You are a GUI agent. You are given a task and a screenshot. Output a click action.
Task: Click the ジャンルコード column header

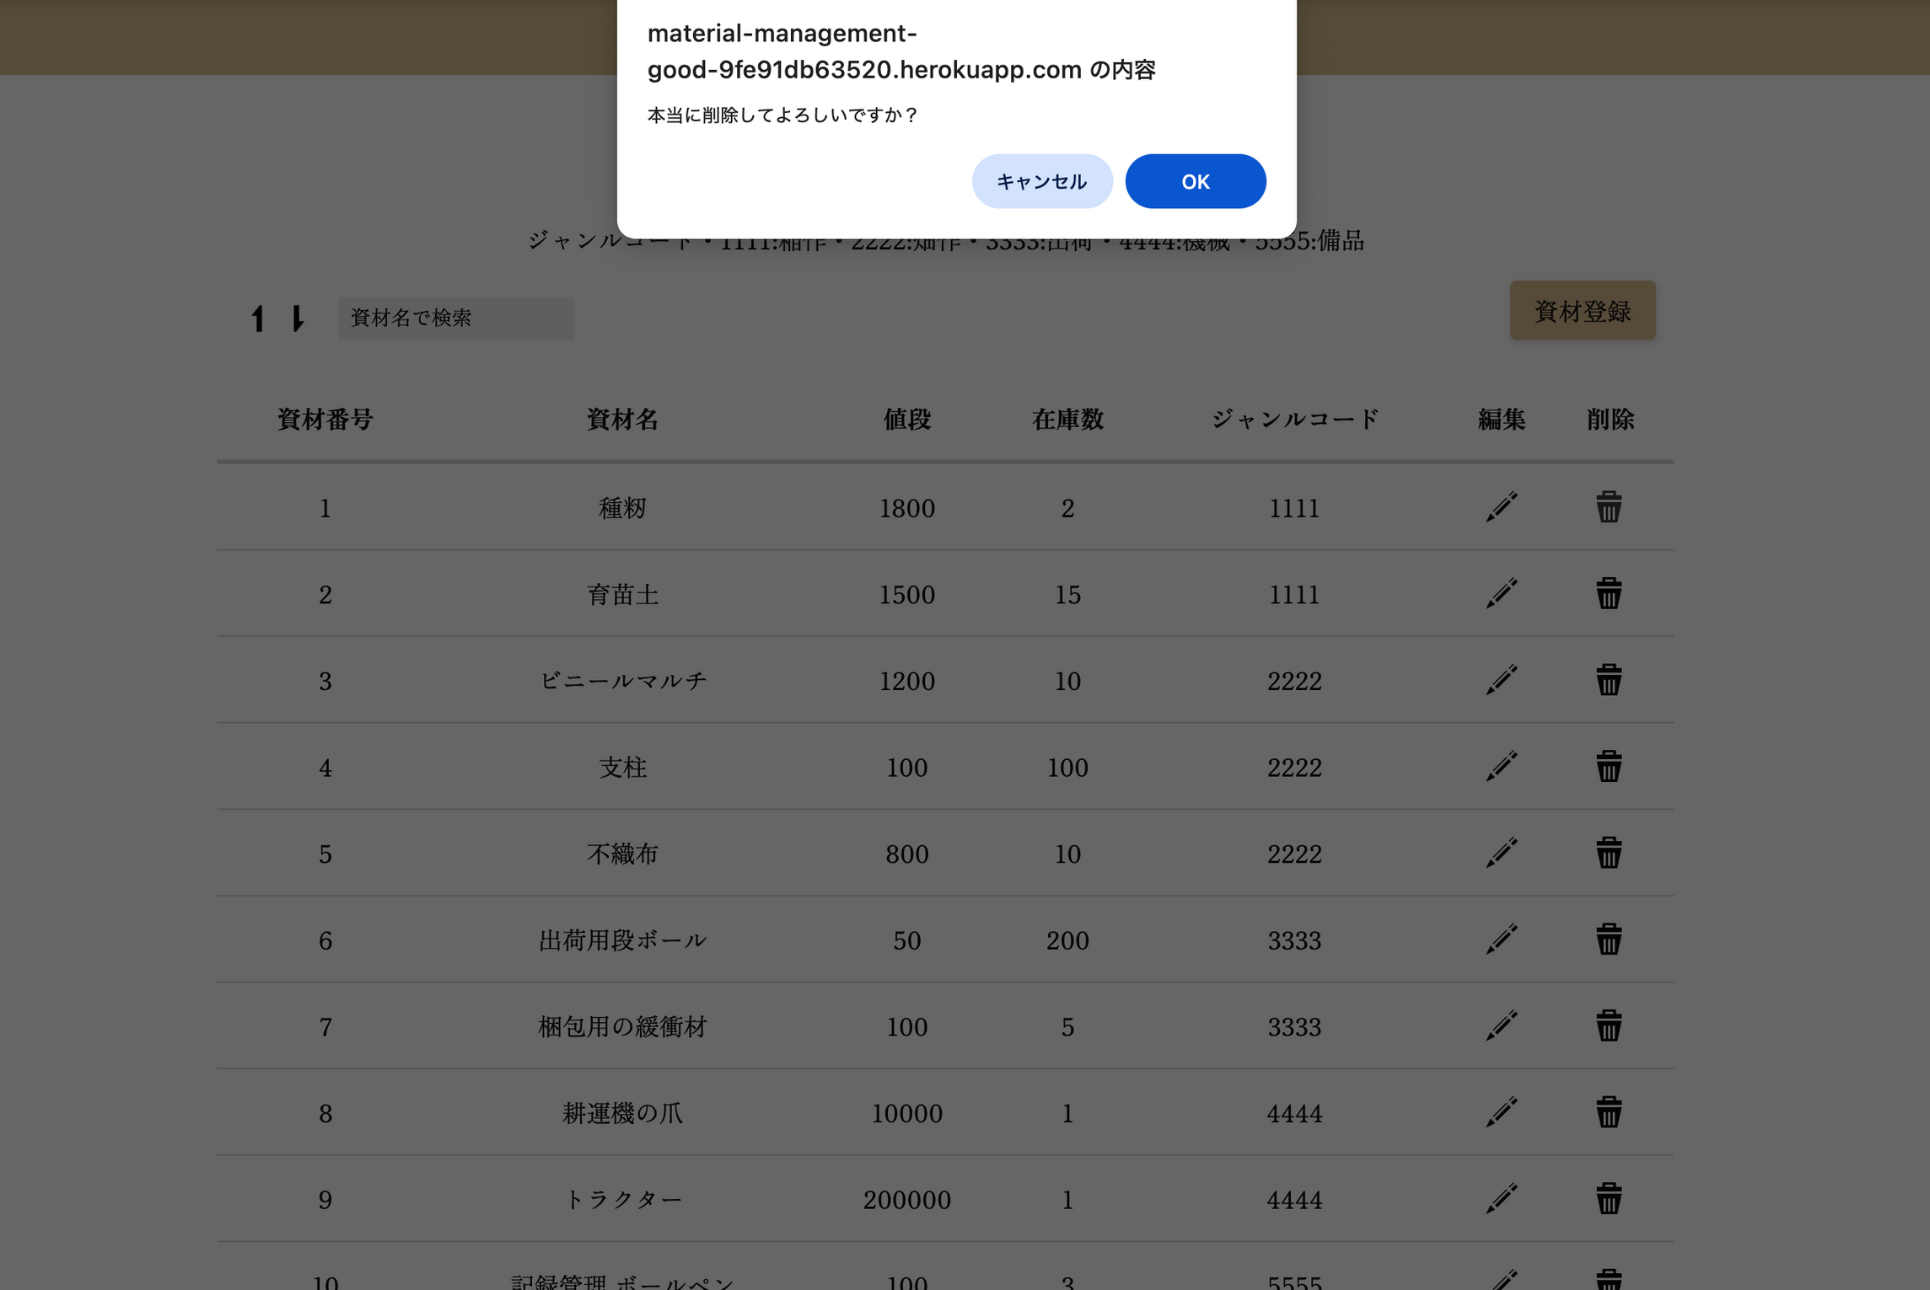tap(1294, 419)
